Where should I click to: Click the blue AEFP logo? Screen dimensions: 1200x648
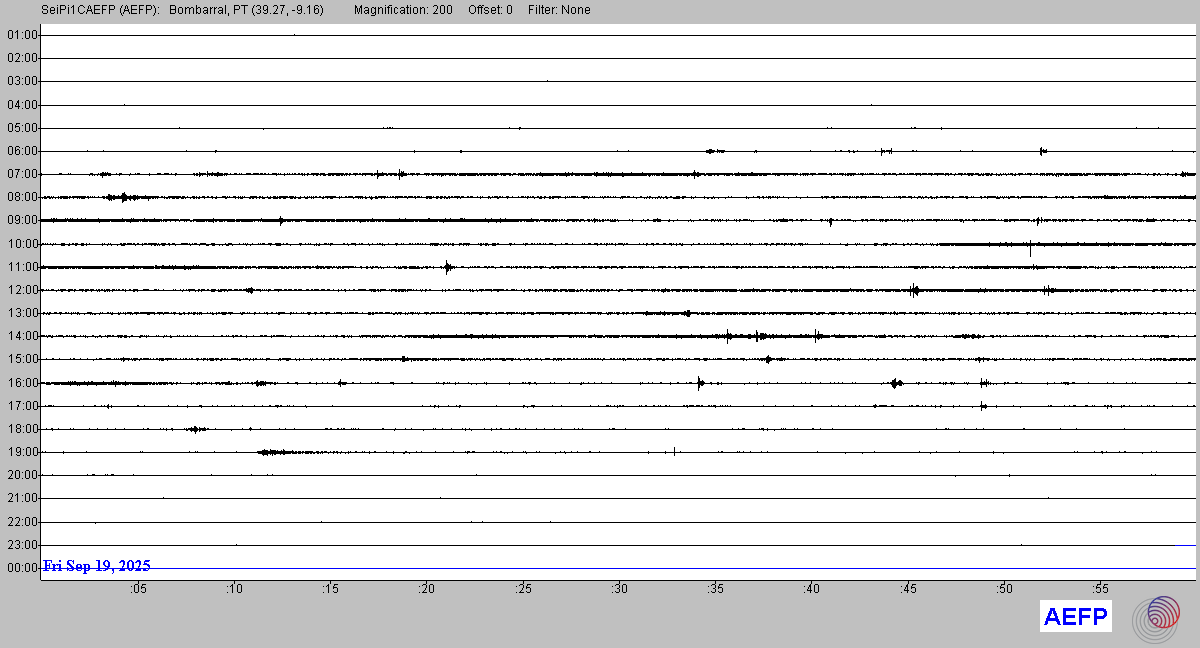(x=1075, y=617)
